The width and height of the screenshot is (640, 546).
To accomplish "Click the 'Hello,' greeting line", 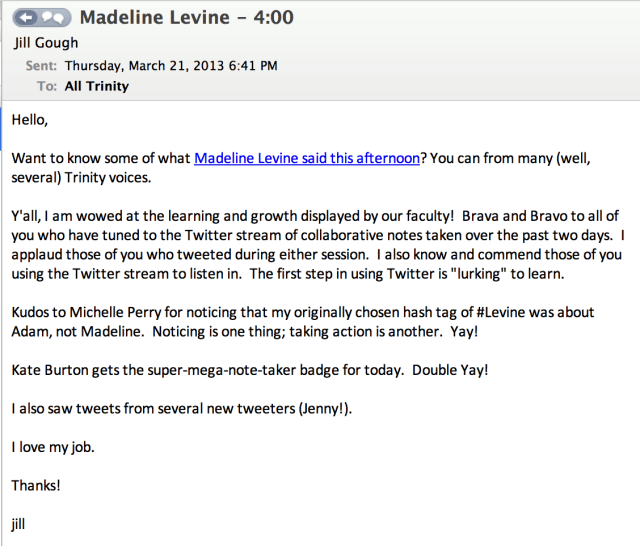I will 31,120.
